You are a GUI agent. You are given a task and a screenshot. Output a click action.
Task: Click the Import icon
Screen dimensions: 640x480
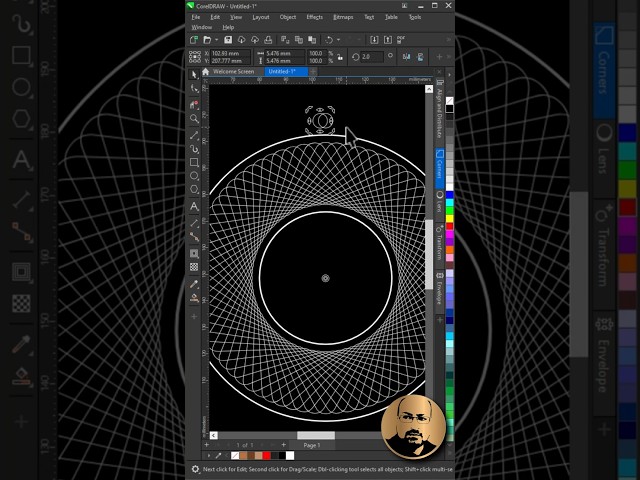[x=374, y=40]
